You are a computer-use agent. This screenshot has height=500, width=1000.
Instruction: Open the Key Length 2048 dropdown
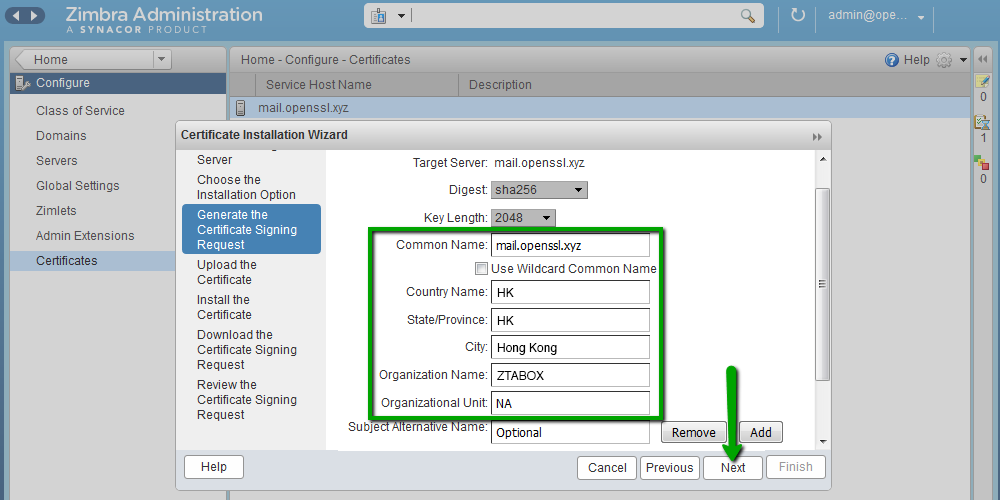point(523,218)
